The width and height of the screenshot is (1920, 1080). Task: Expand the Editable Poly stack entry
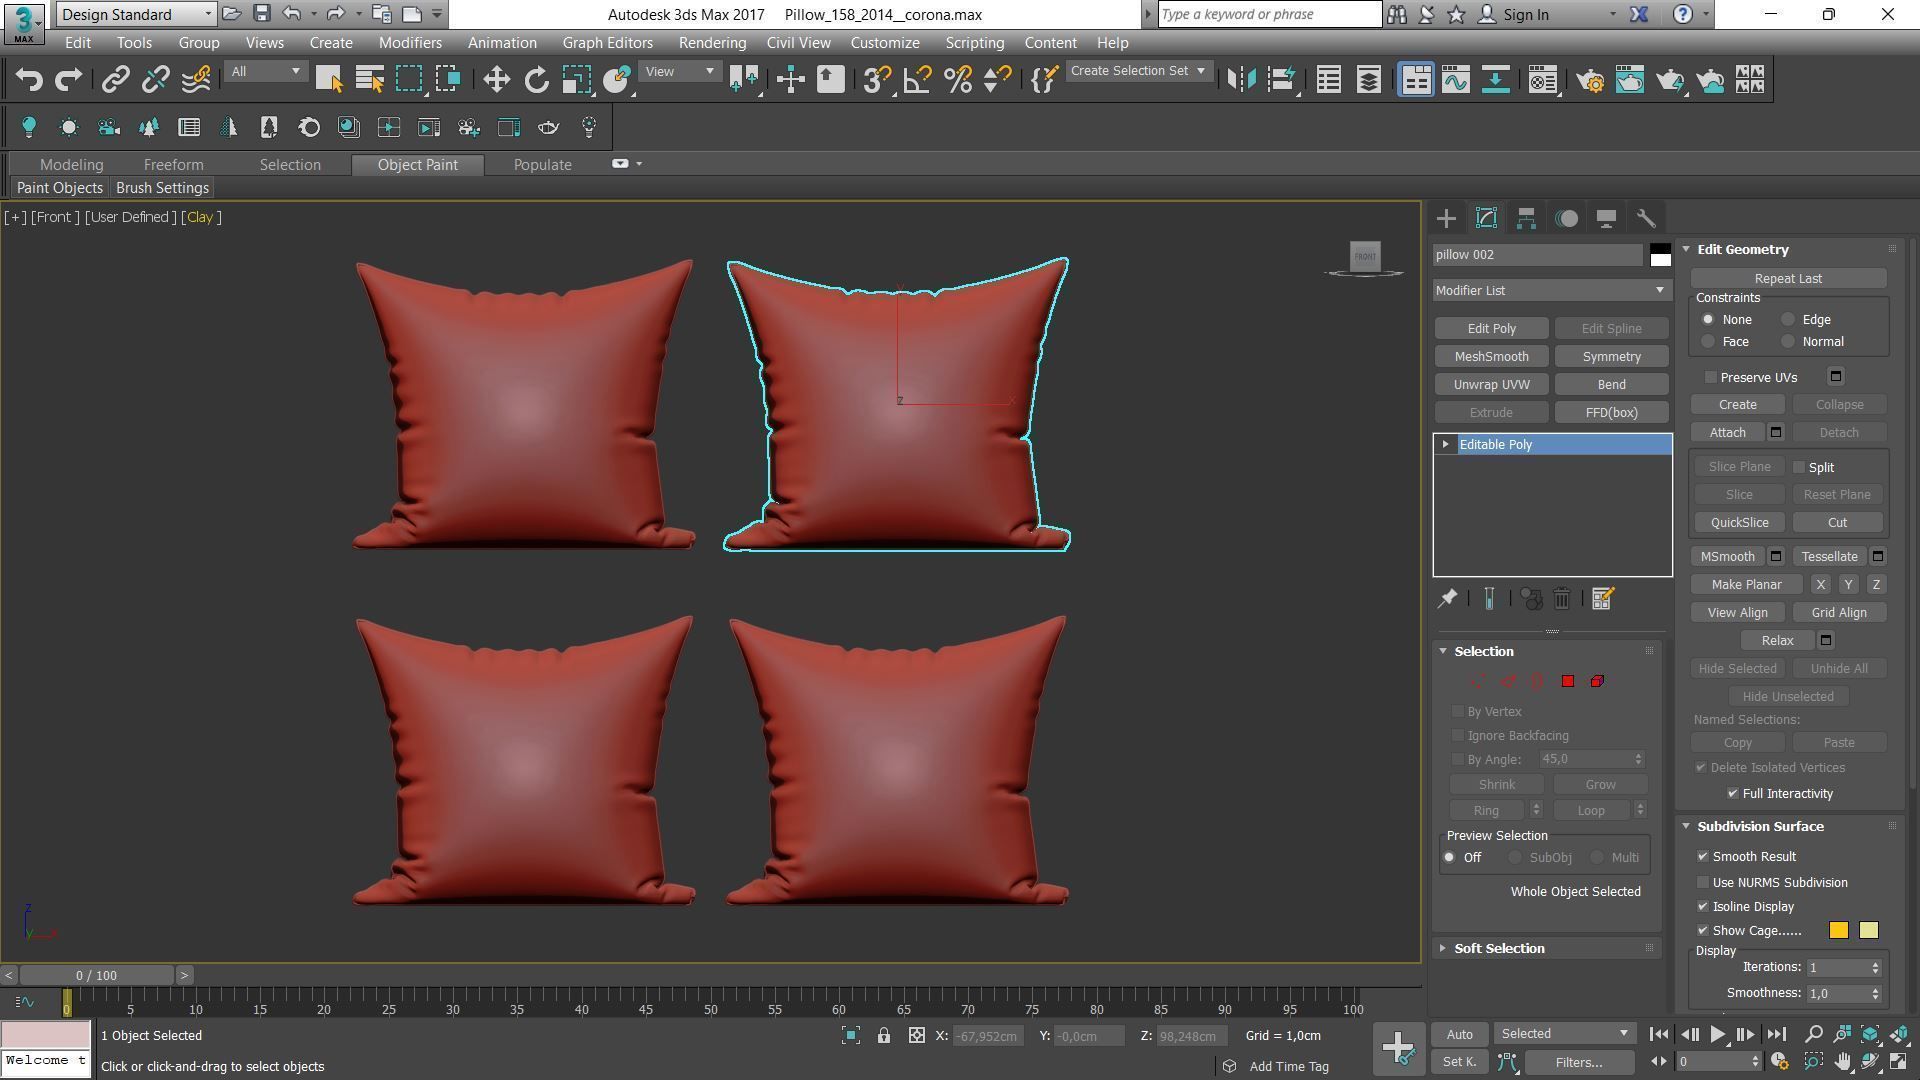(1445, 445)
